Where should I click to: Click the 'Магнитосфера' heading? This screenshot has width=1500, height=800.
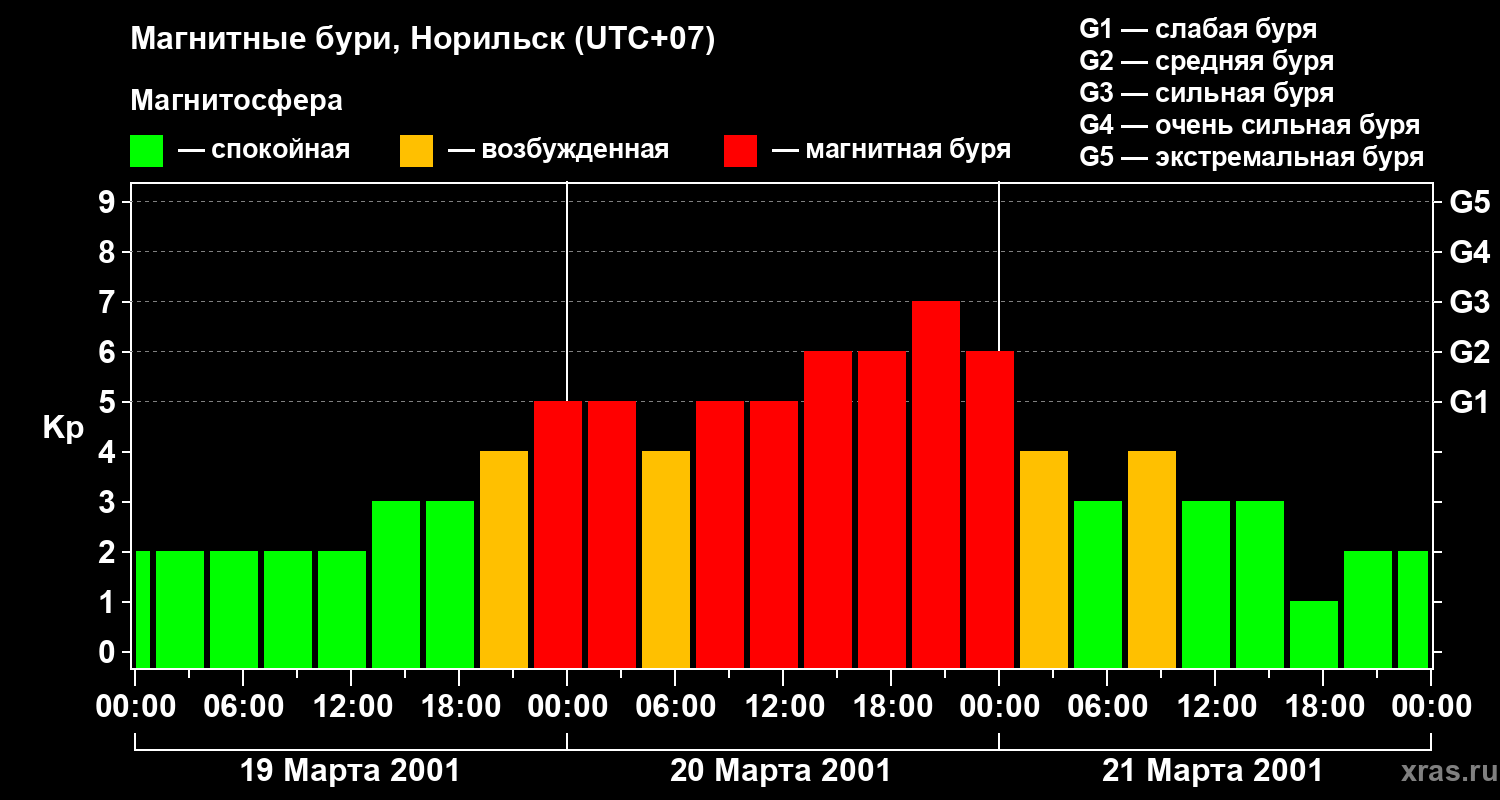click(236, 101)
